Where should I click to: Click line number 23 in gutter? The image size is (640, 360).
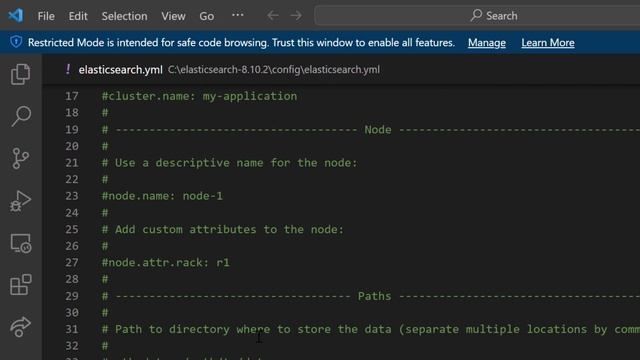(x=72, y=196)
